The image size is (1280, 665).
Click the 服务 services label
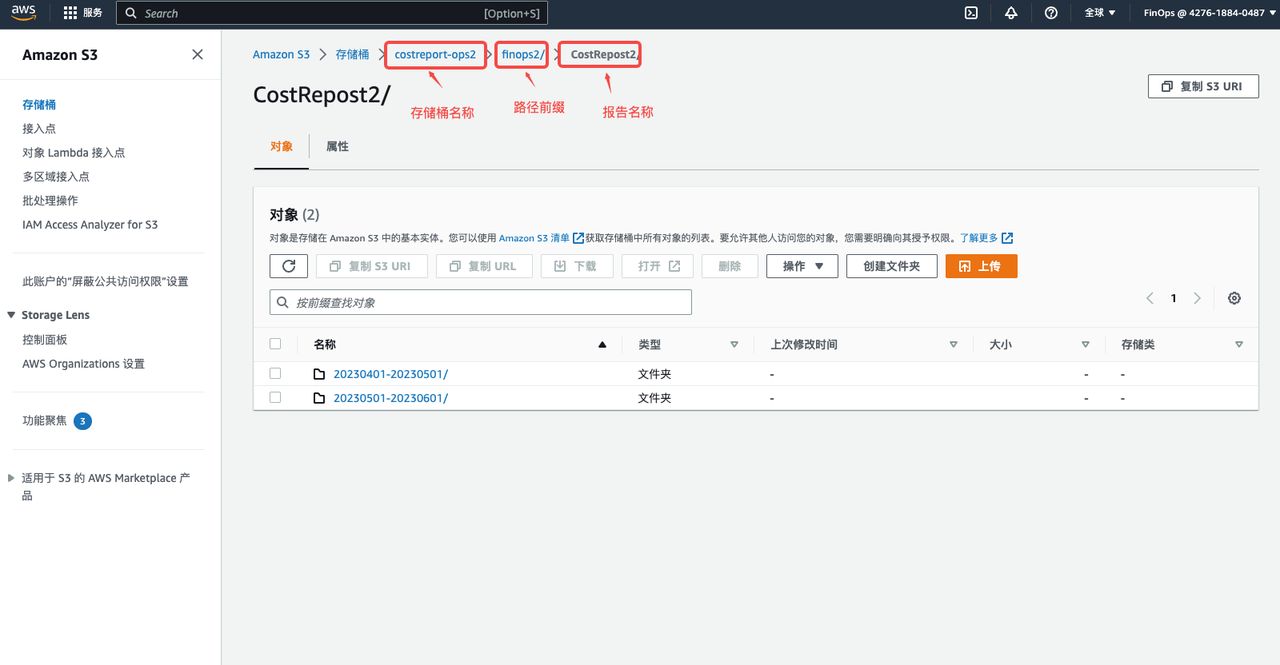(x=92, y=13)
